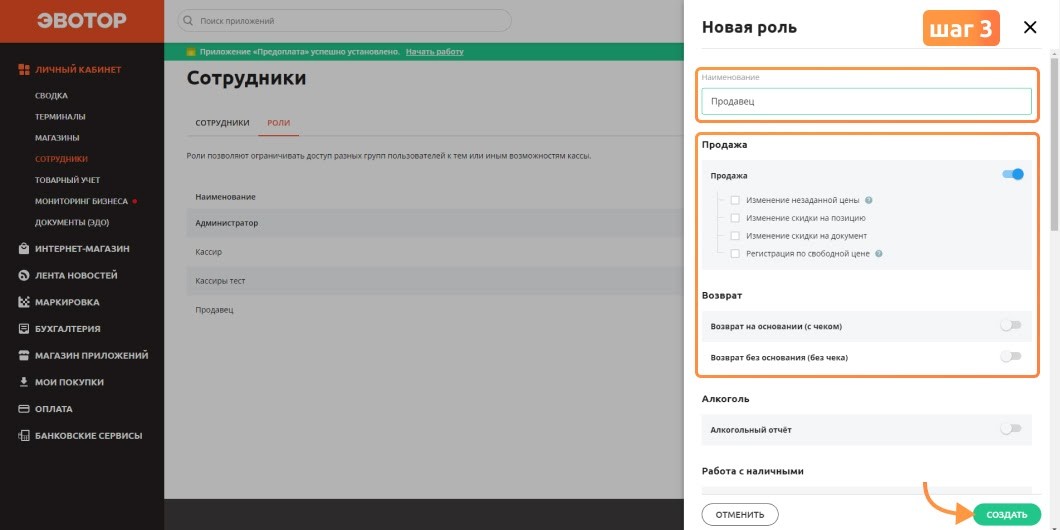
Task: Select the Кассир role row
Action: 435,251
